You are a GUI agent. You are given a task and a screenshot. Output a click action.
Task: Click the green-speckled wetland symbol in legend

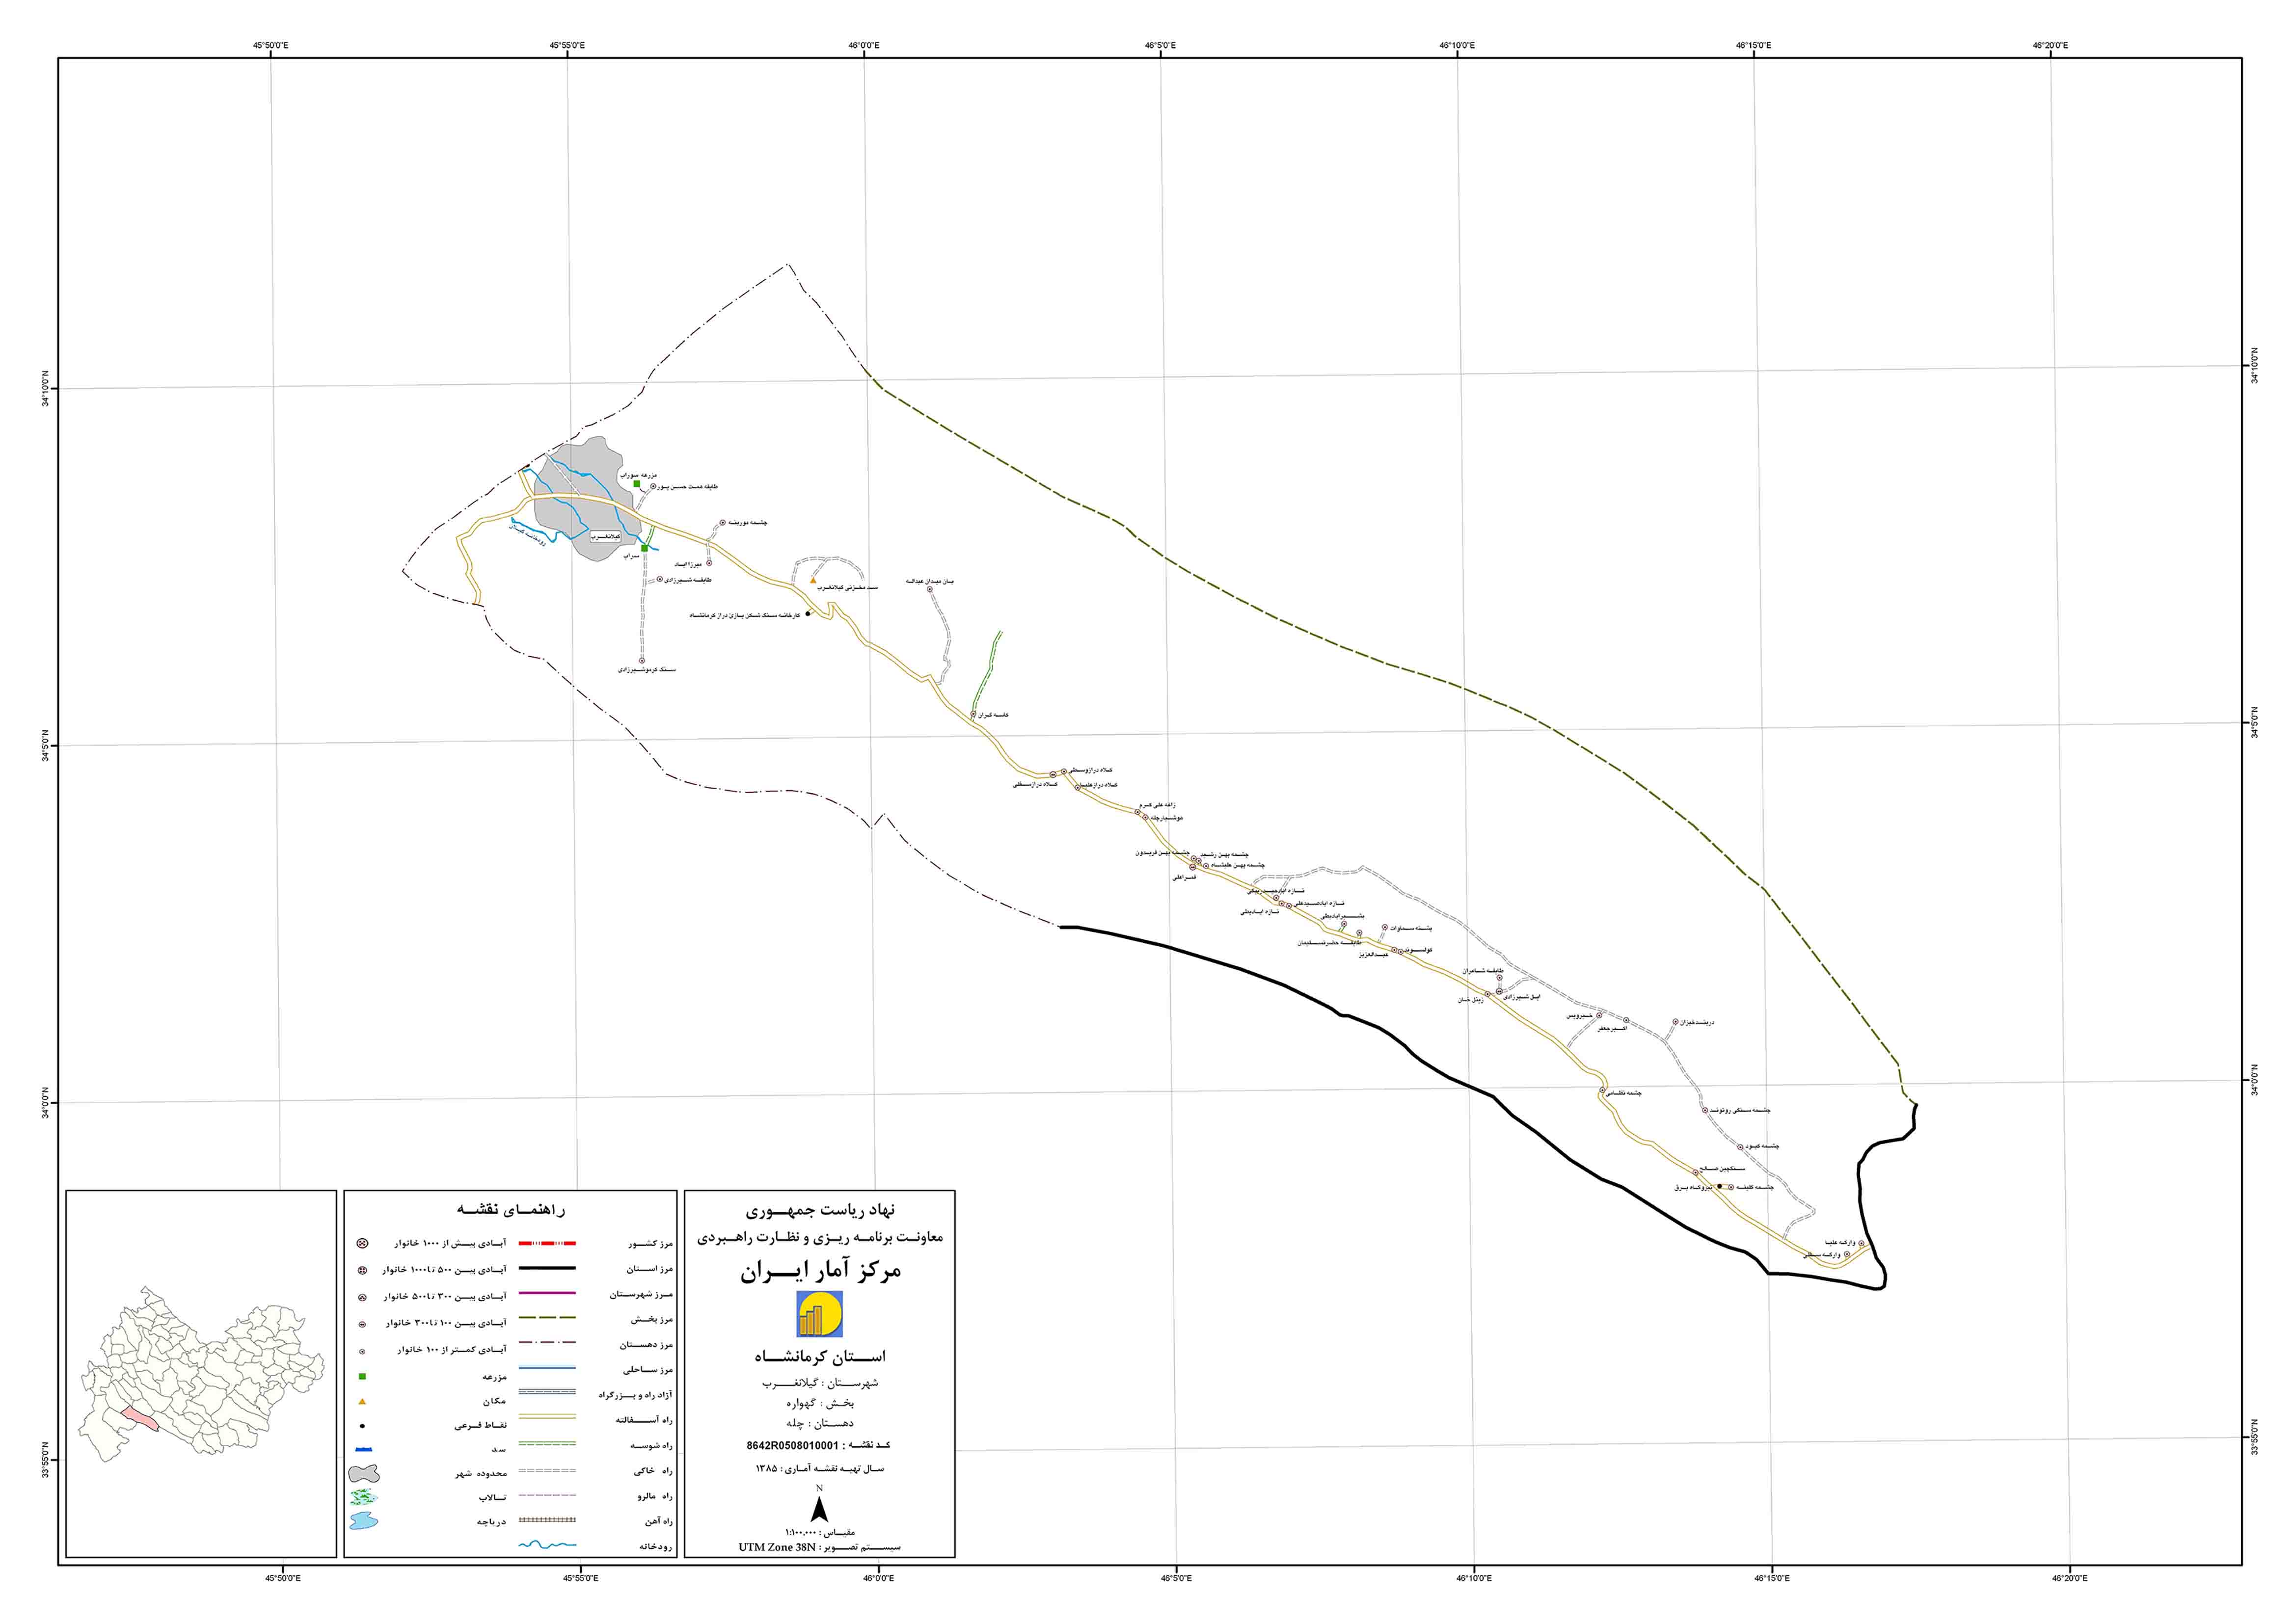pos(364,1497)
